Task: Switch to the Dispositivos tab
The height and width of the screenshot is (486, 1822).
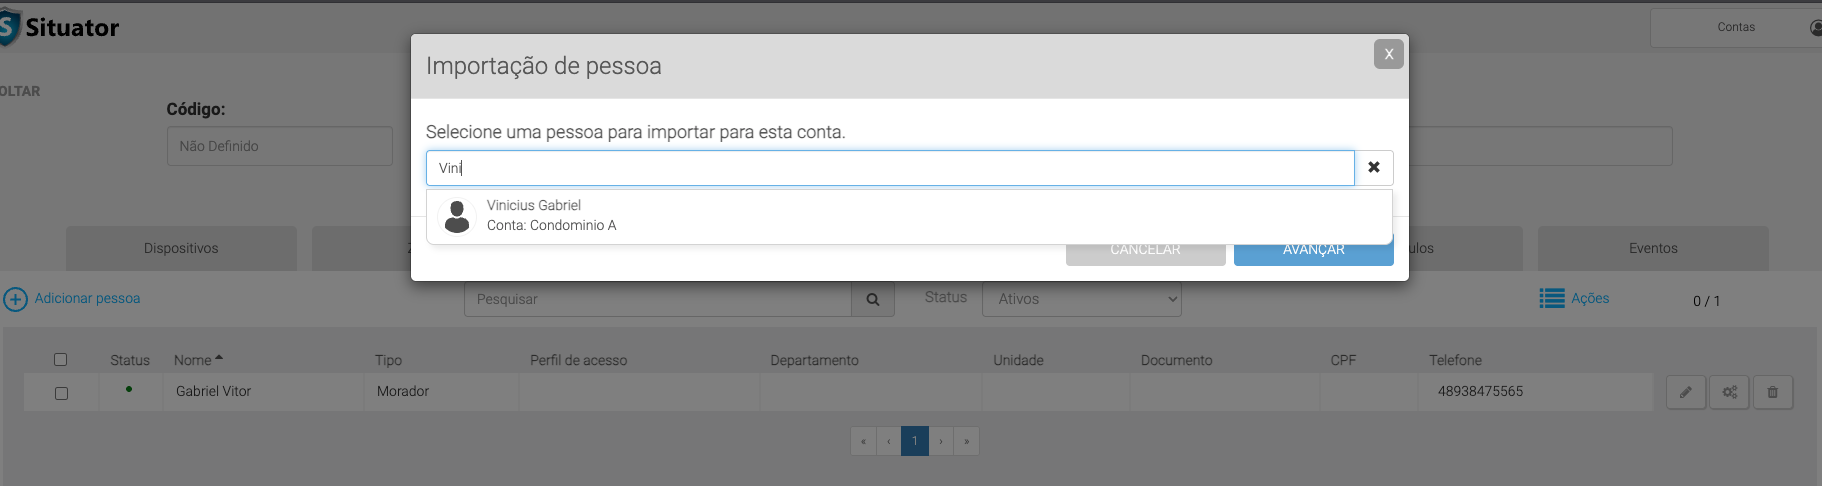Action: [x=181, y=248]
